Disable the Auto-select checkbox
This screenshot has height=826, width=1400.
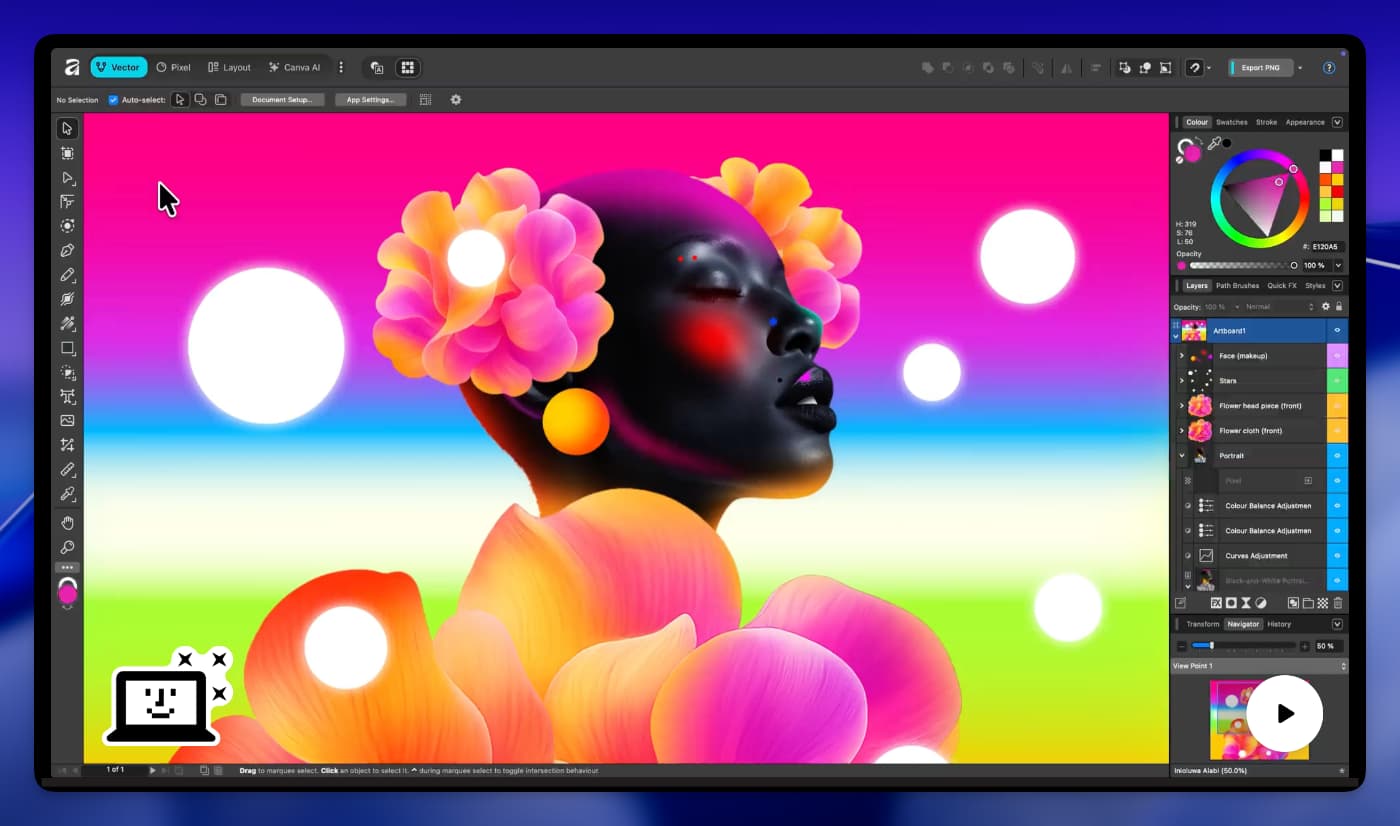coord(113,99)
